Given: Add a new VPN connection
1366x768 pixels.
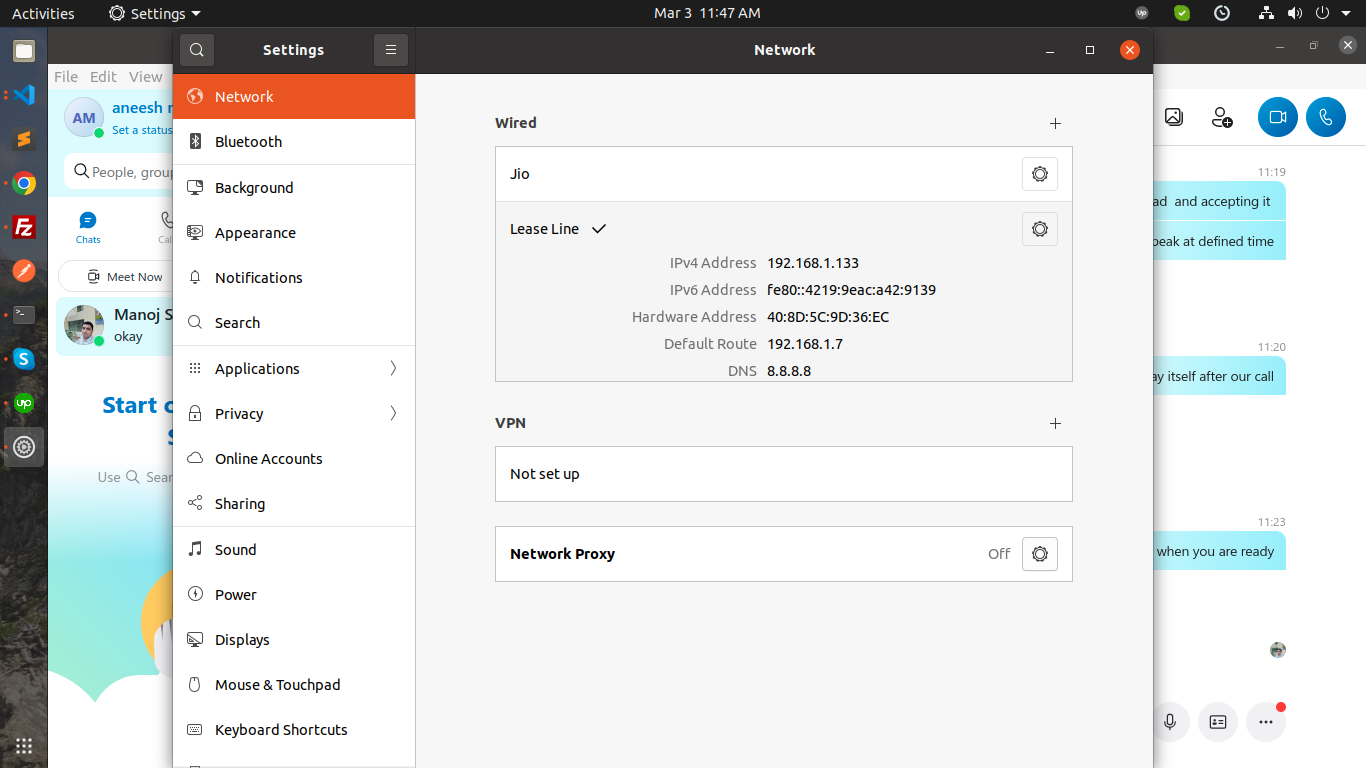Looking at the screenshot, I should 1055,424.
